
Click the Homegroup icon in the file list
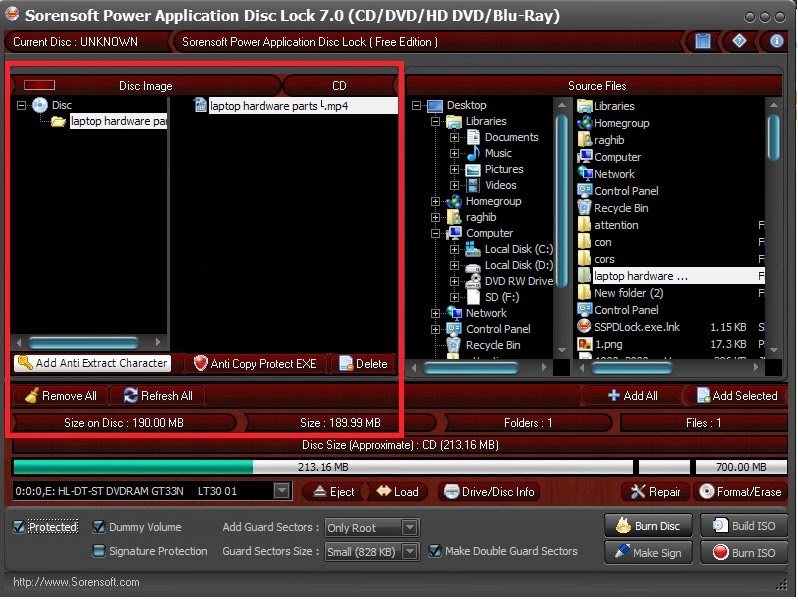coord(585,123)
